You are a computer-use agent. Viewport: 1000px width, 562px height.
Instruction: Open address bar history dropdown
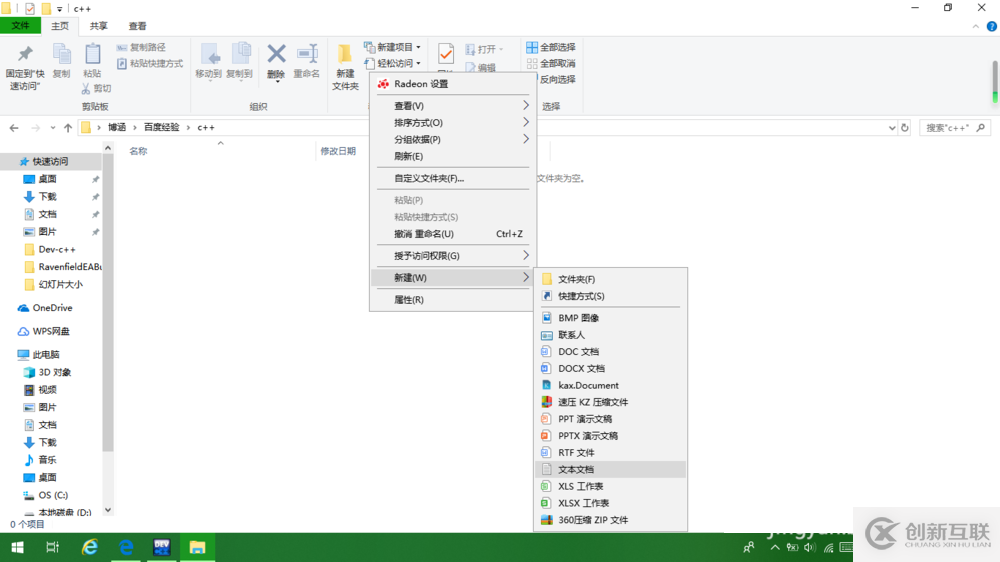(892, 128)
